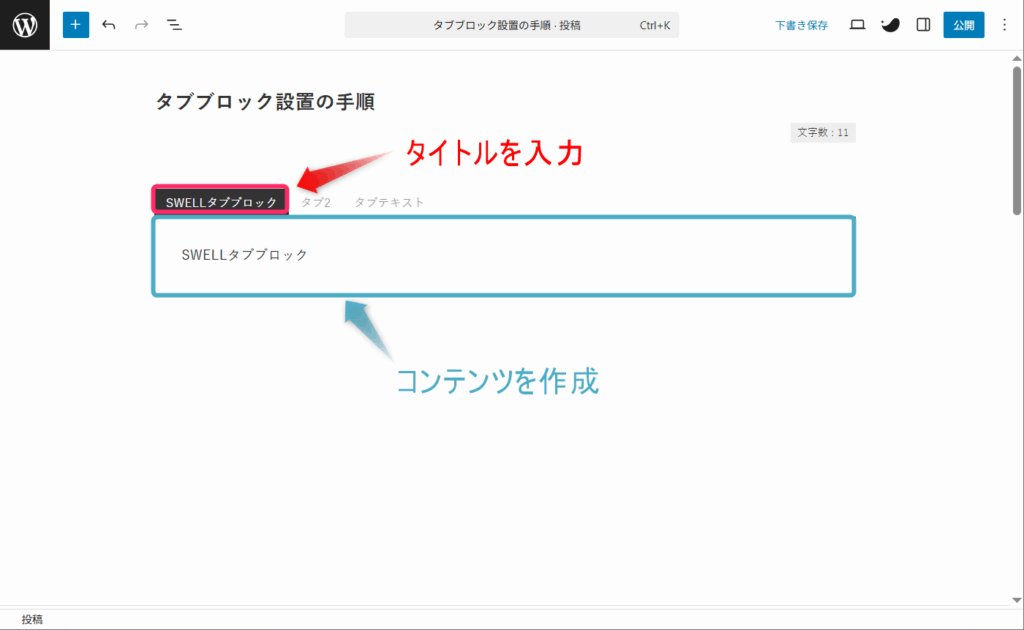This screenshot has height=630, width=1024.
Task: Click the vertical scrollbar thumb
Action: (1017, 140)
